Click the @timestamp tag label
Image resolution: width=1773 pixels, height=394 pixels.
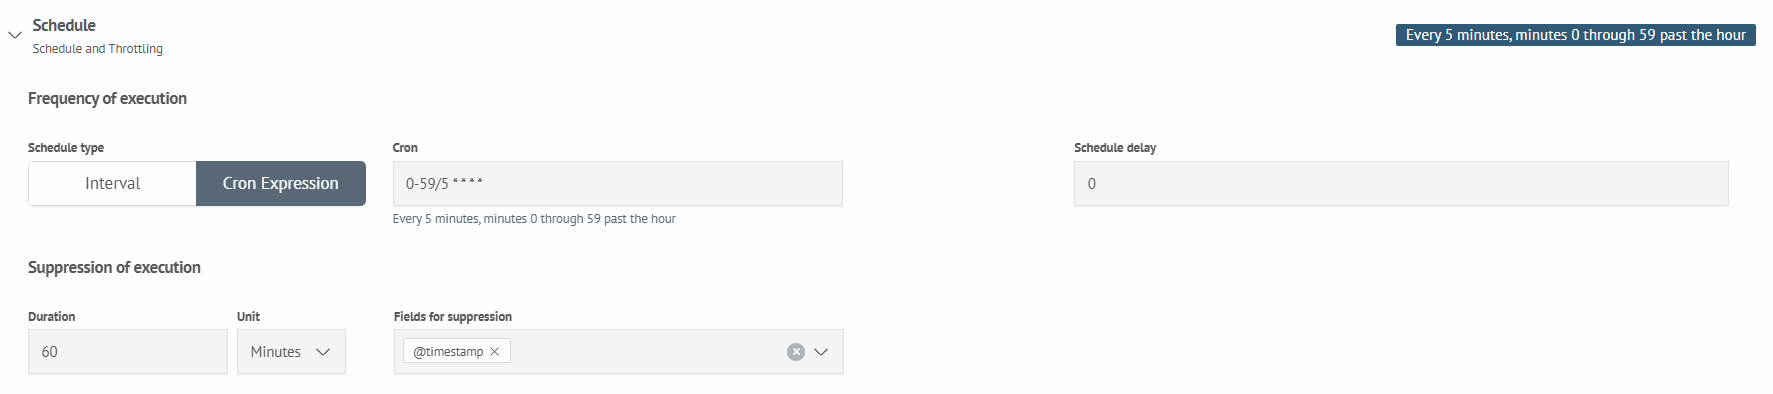(448, 352)
